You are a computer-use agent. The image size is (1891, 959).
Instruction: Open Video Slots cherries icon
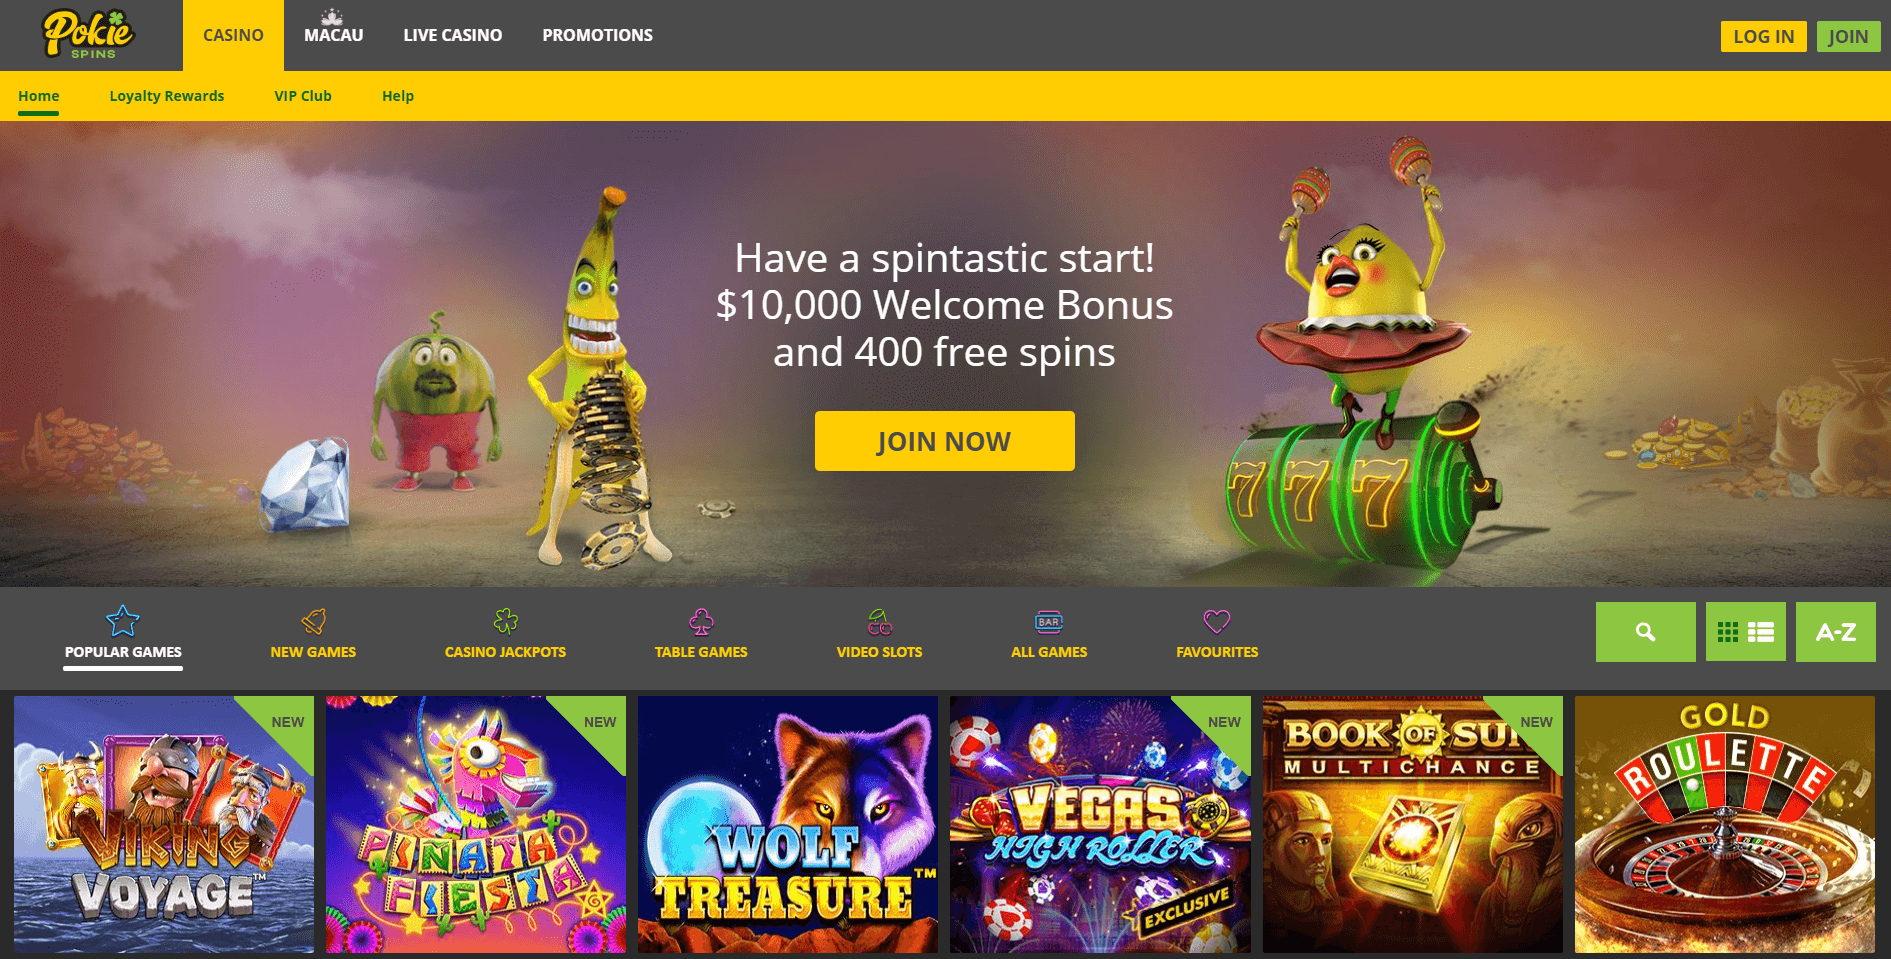[x=879, y=621]
